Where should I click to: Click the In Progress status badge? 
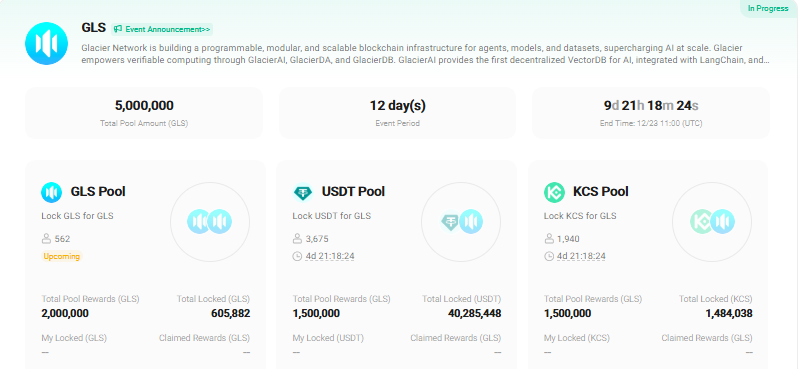768,9
